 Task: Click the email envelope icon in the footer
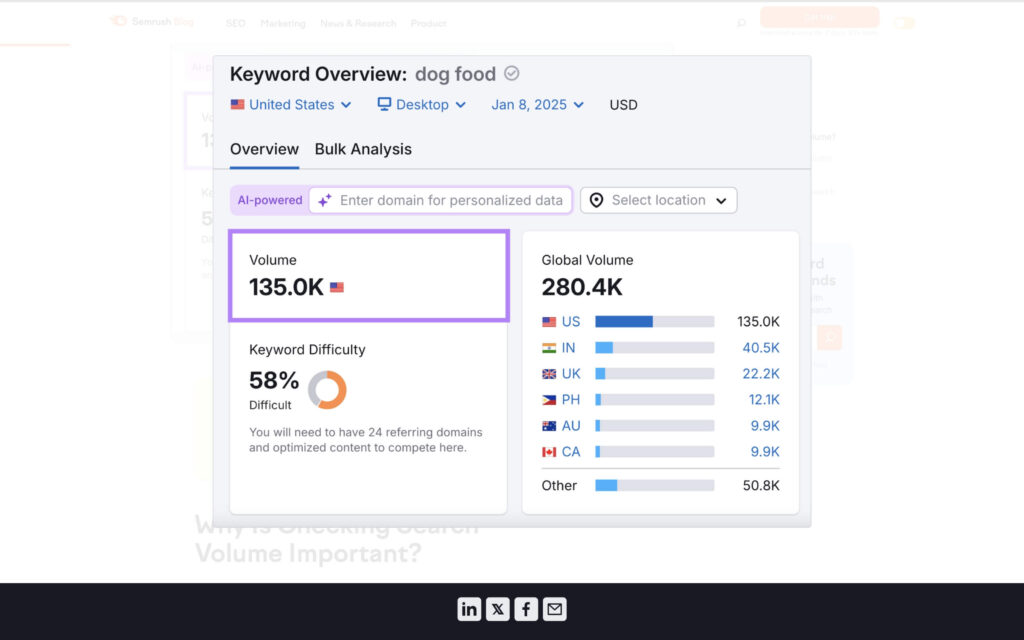pyautogui.click(x=553, y=608)
